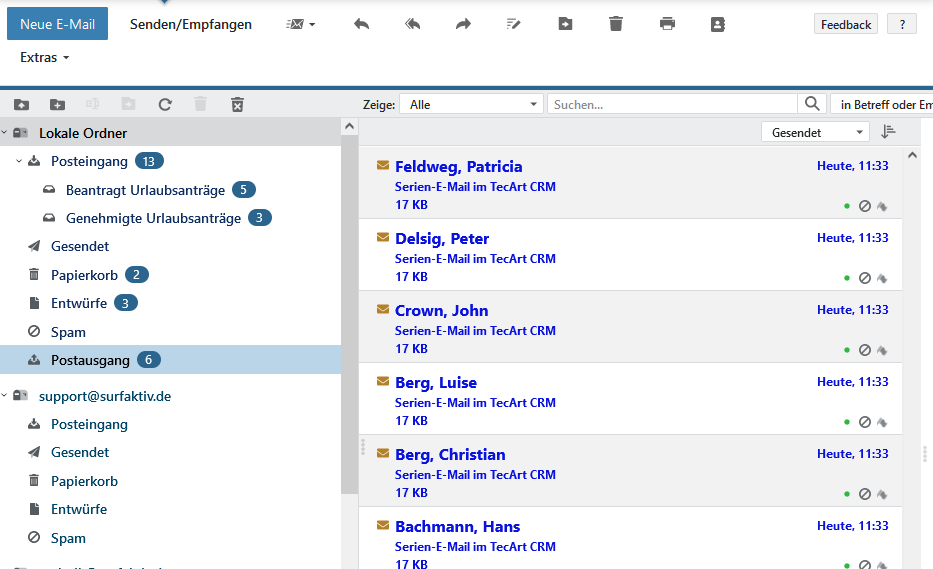This screenshot has height=569, width=933.
Task: Click the sort direction icon next to Gesendet
Action: point(888,132)
